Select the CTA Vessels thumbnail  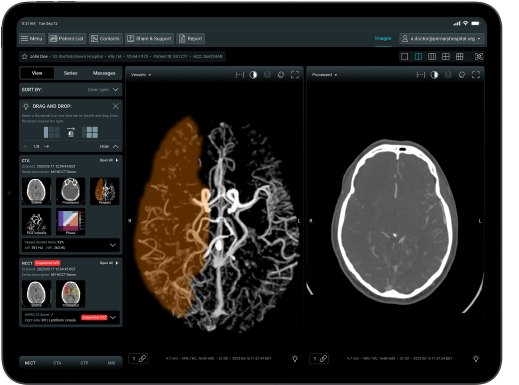click(x=105, y=191)
